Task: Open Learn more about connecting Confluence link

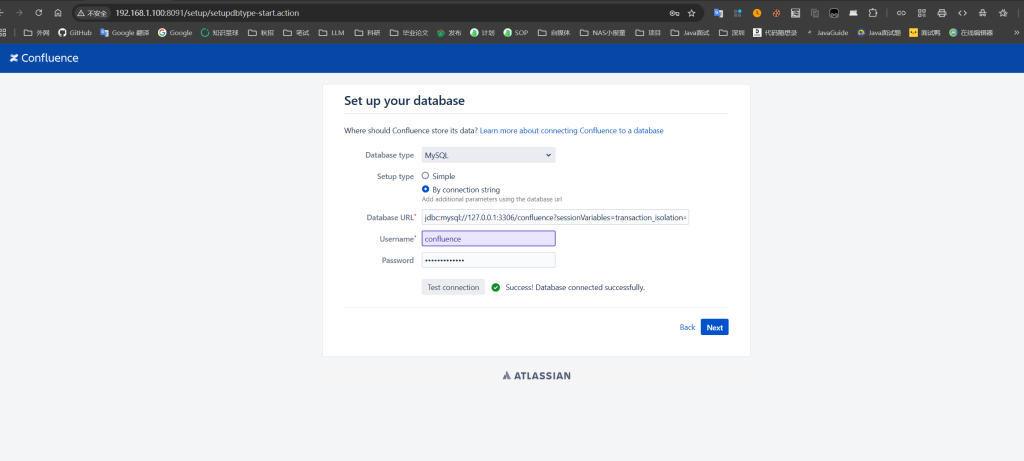Action: 571,131
